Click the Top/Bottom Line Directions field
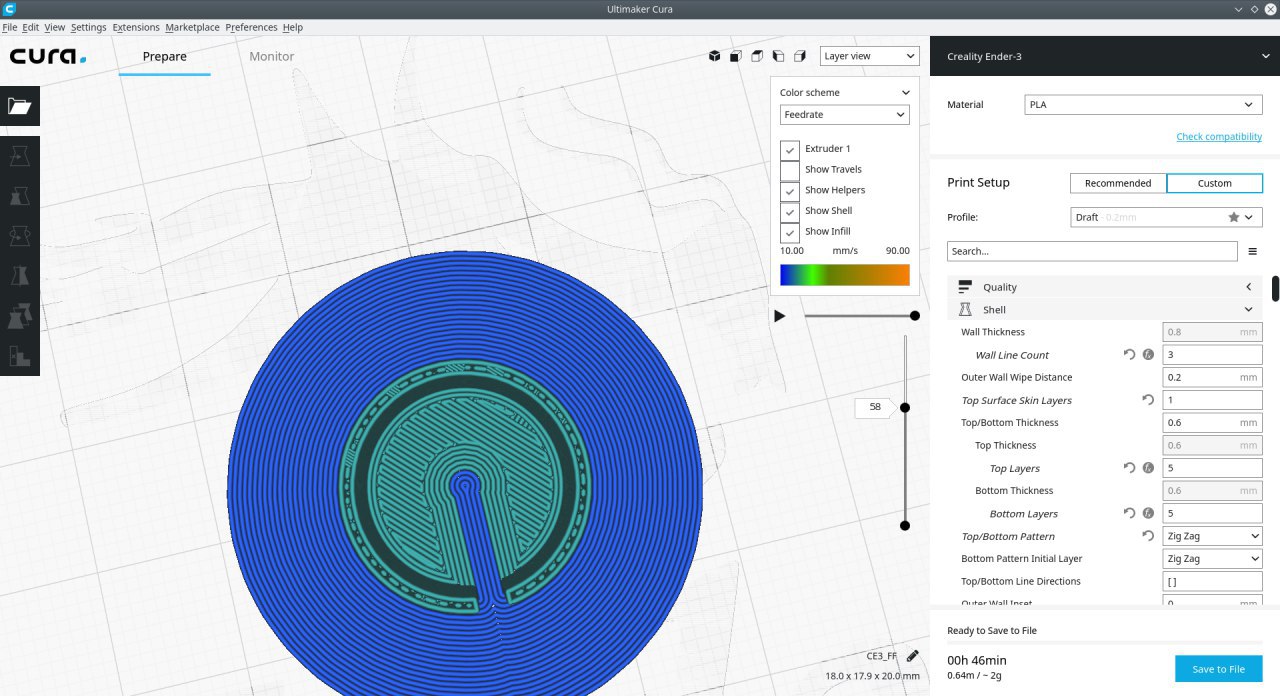This screenshot has height=696, width=1280. coord(1213,581)
